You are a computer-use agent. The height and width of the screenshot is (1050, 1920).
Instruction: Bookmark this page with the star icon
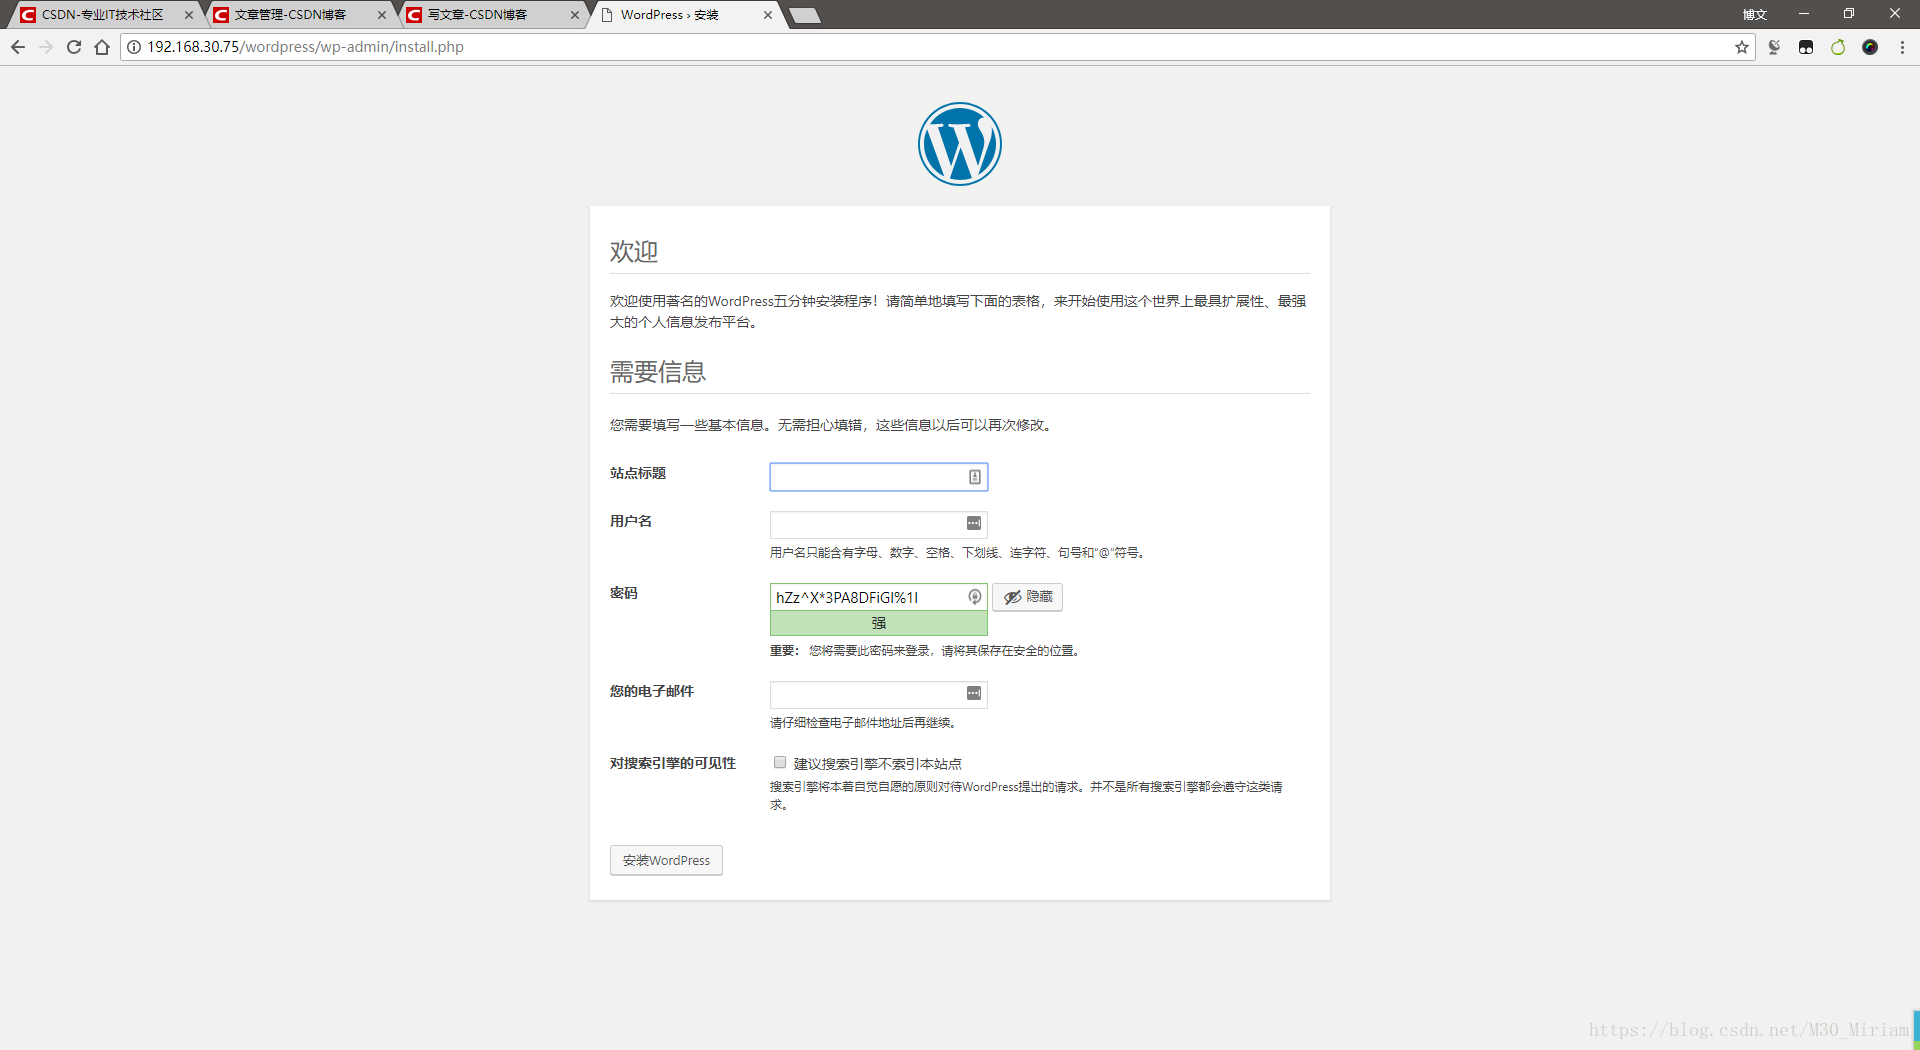(x=1742, y=47)
